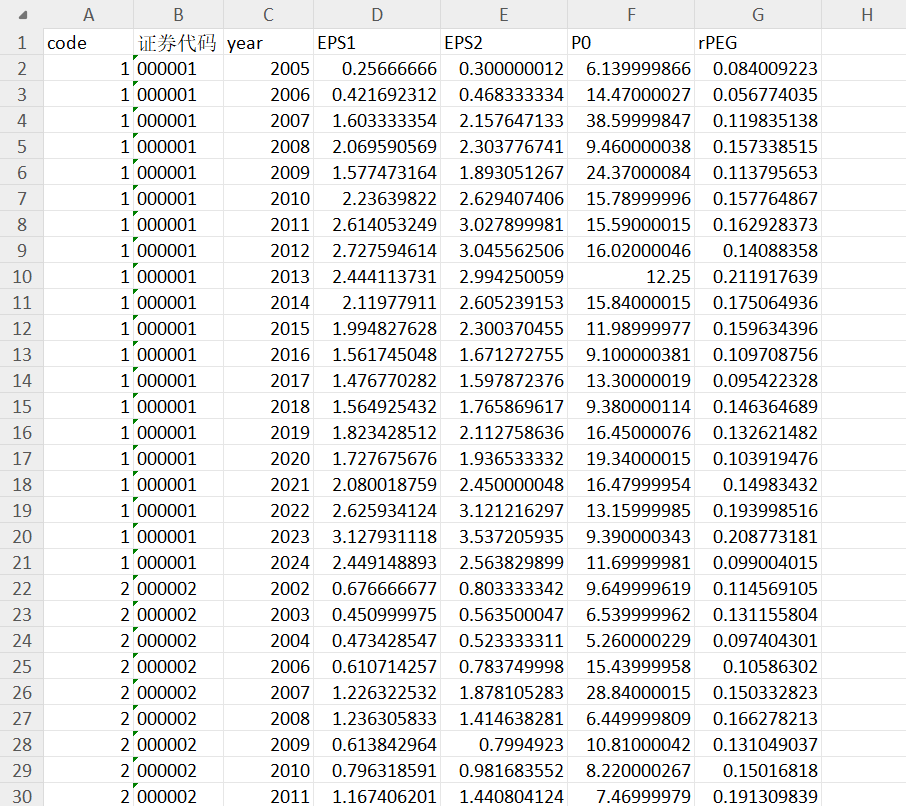Select row 1 header

pyautogui.click(x=21, y=42)
